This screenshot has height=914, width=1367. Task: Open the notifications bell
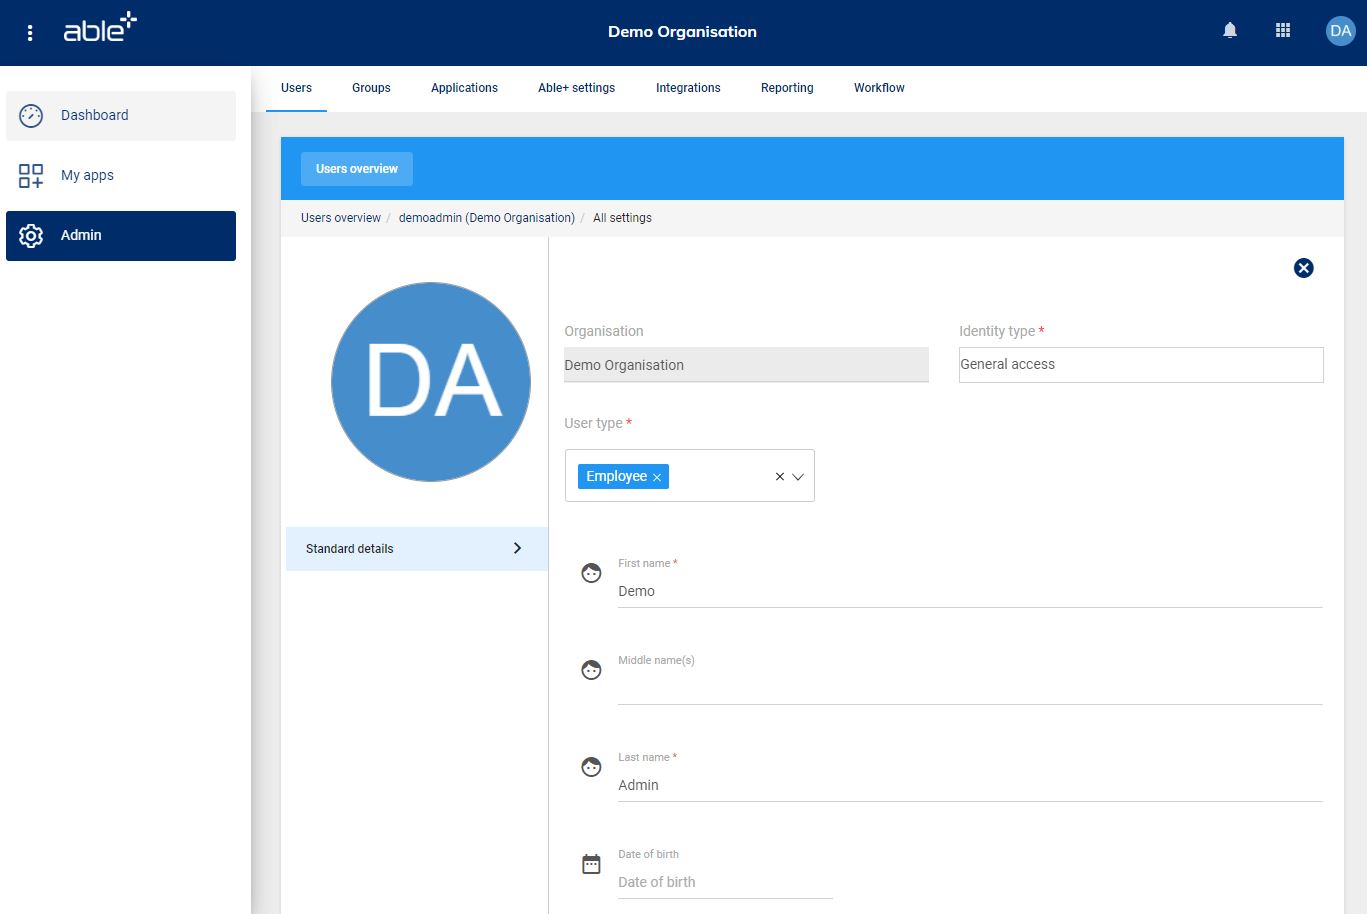tap(1230, 31)
